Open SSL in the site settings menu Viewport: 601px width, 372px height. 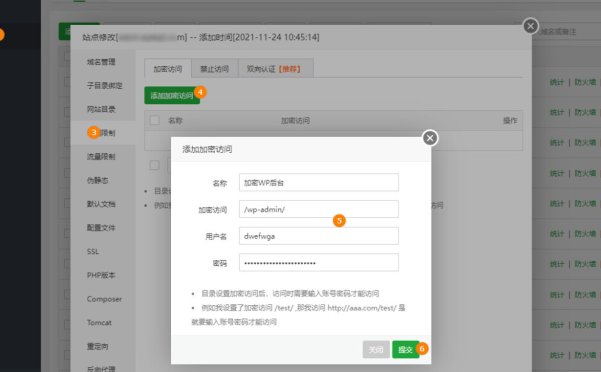(93, 251)
